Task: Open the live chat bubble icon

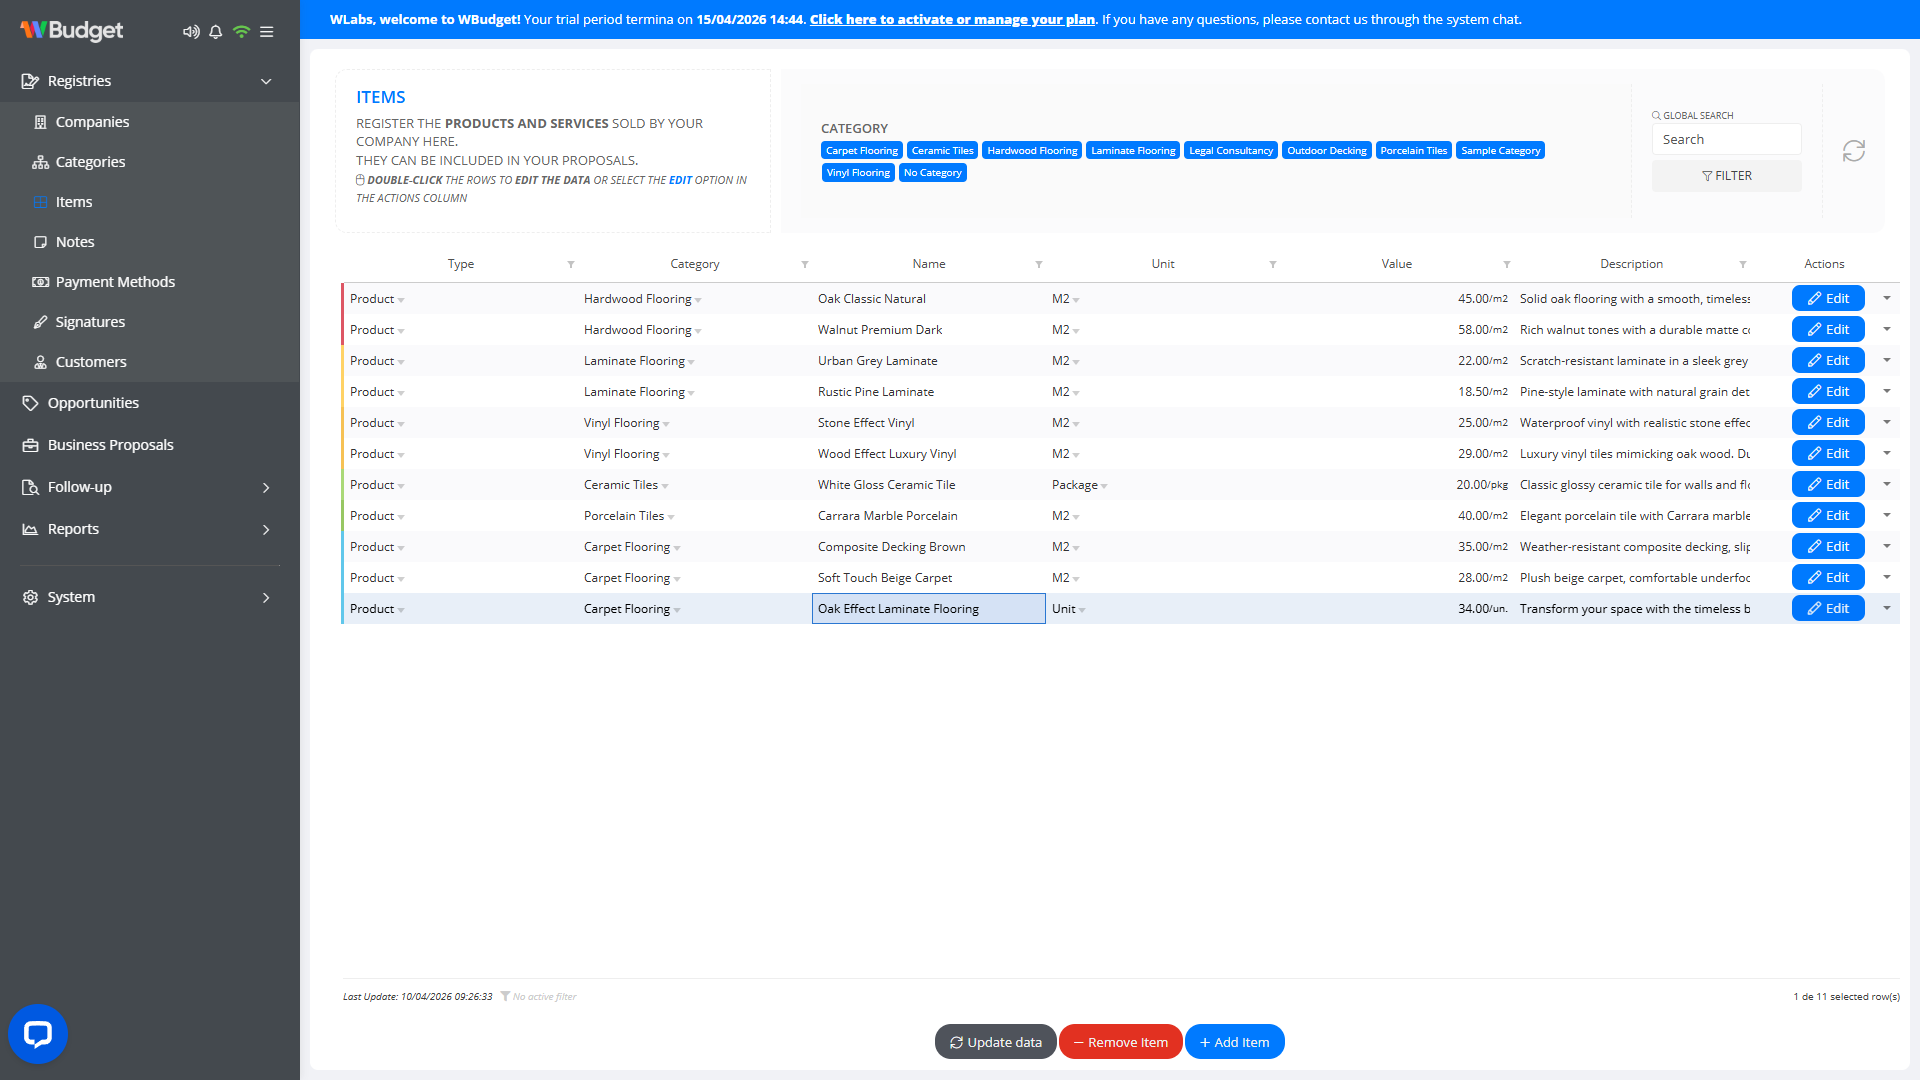Action: click(38, 1033)
